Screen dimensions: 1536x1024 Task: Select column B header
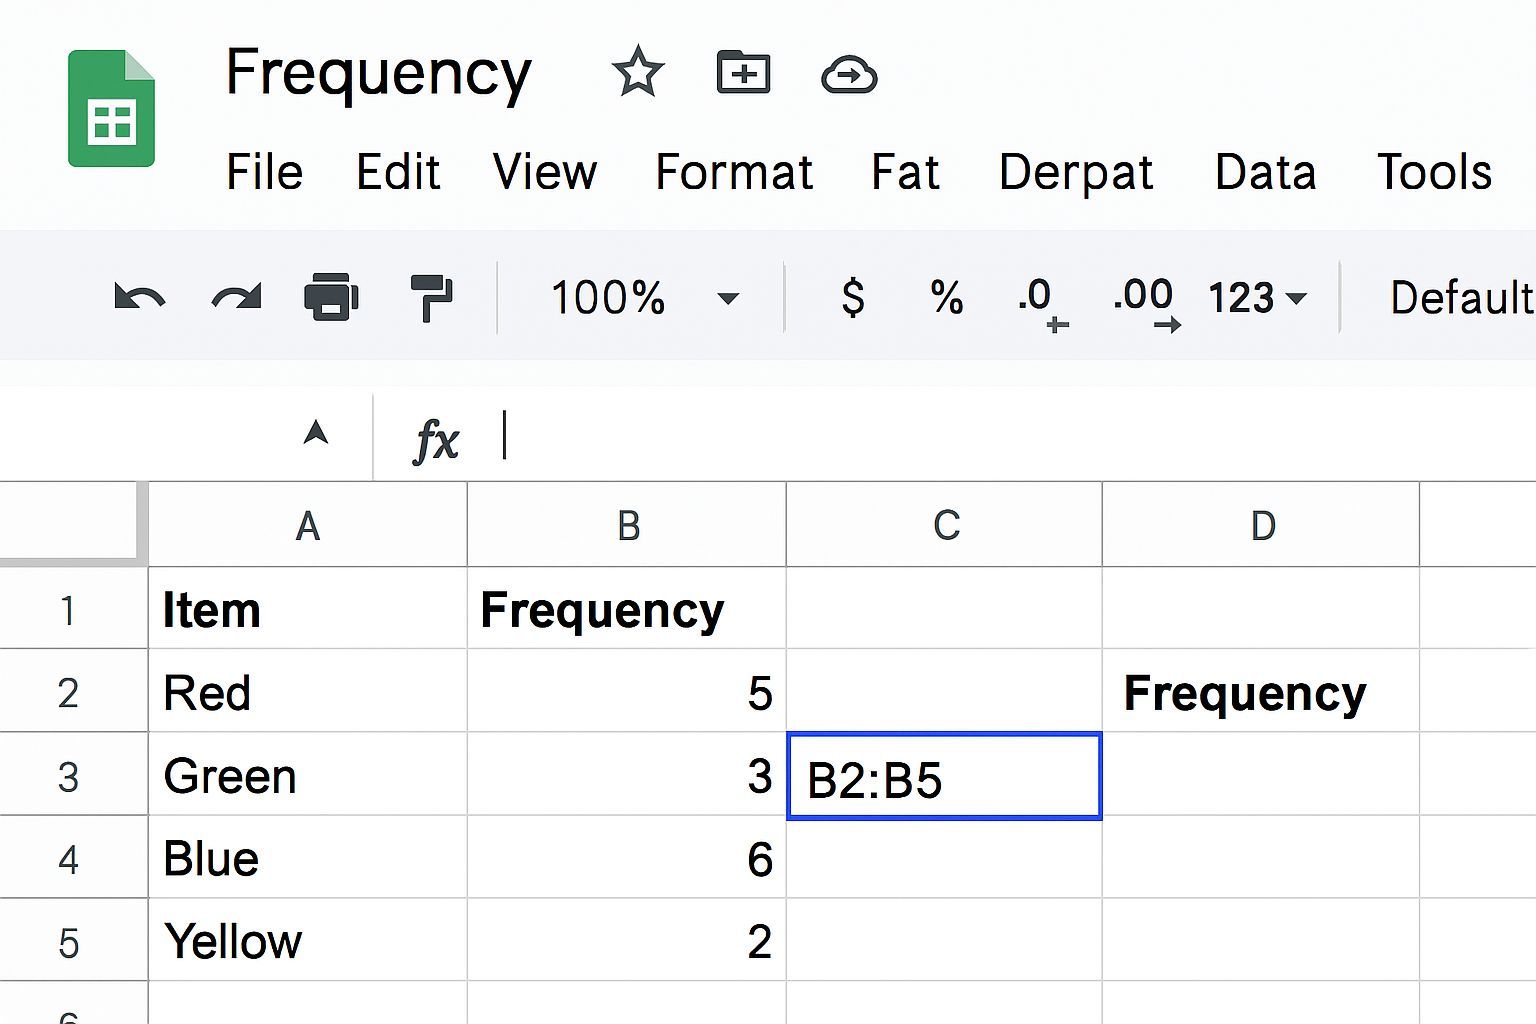627,525
